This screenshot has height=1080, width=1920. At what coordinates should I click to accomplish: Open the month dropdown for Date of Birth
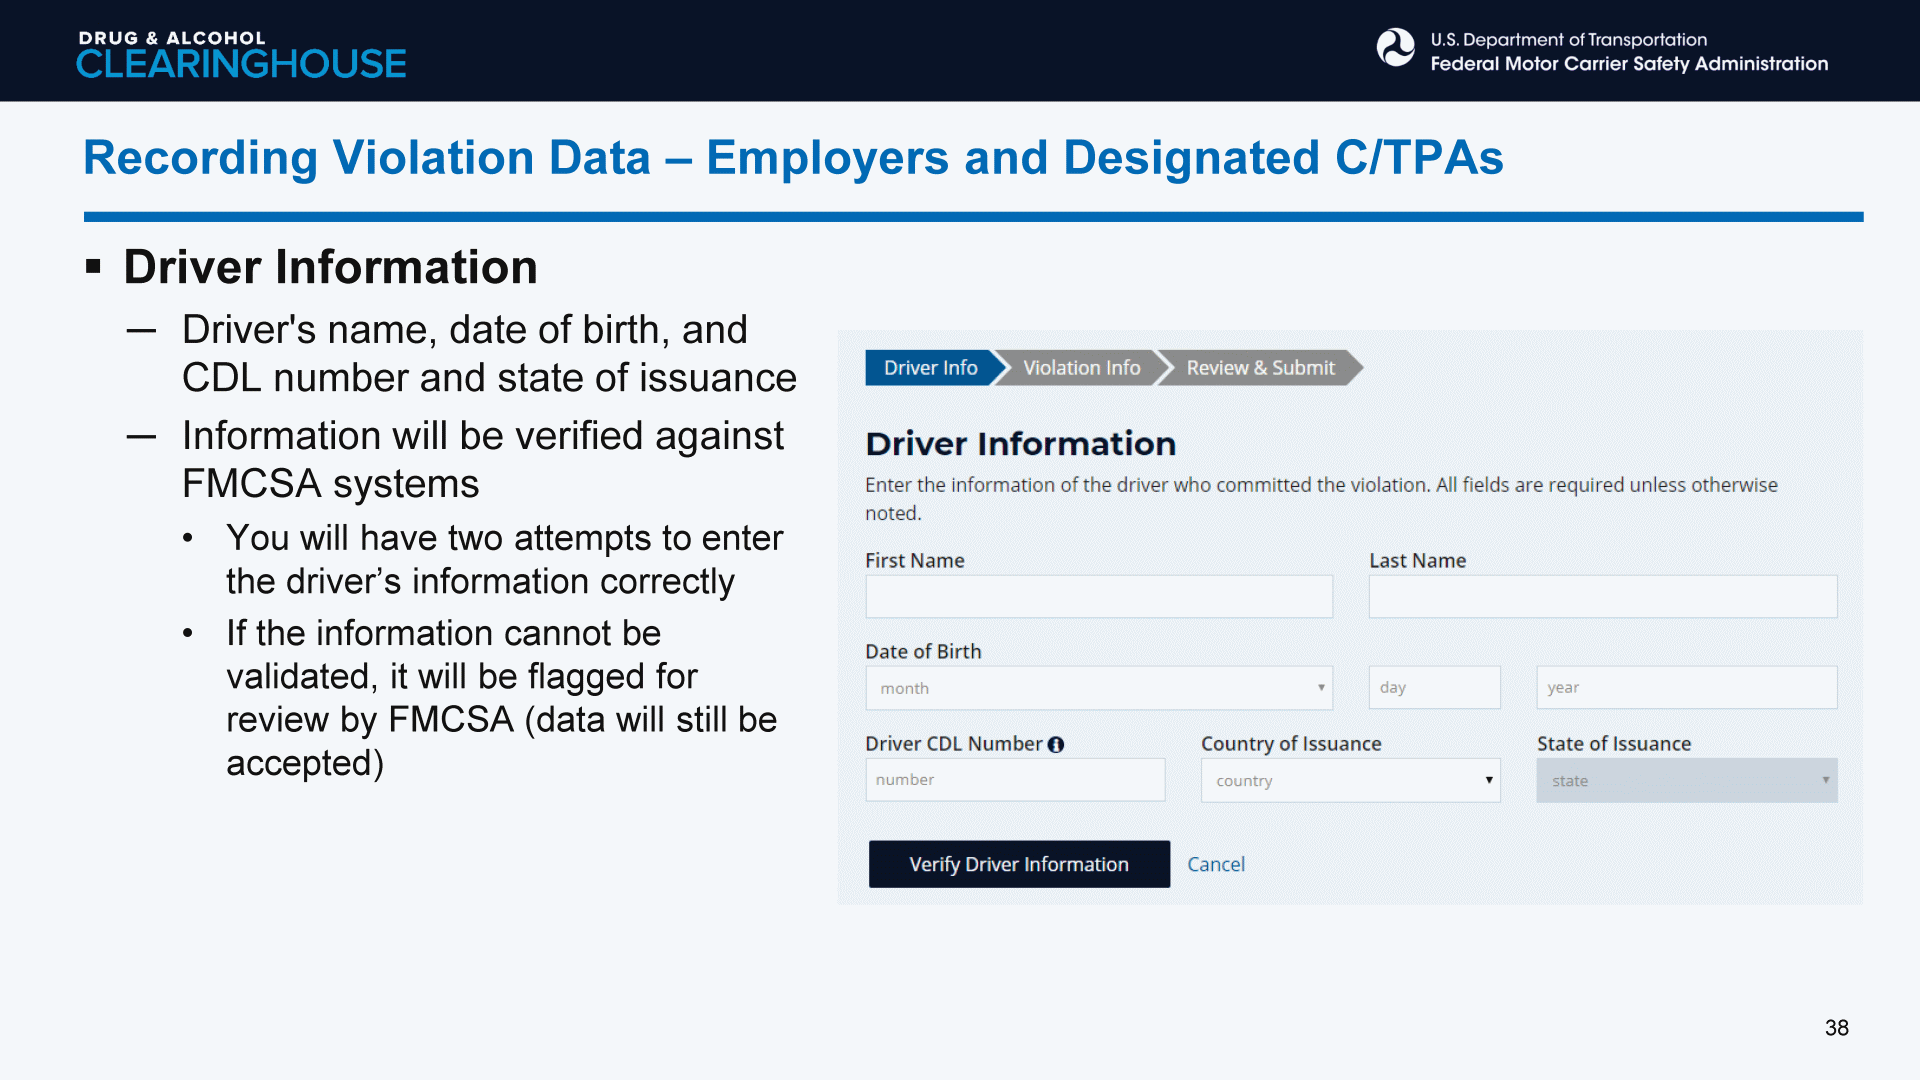(1098, 688)
